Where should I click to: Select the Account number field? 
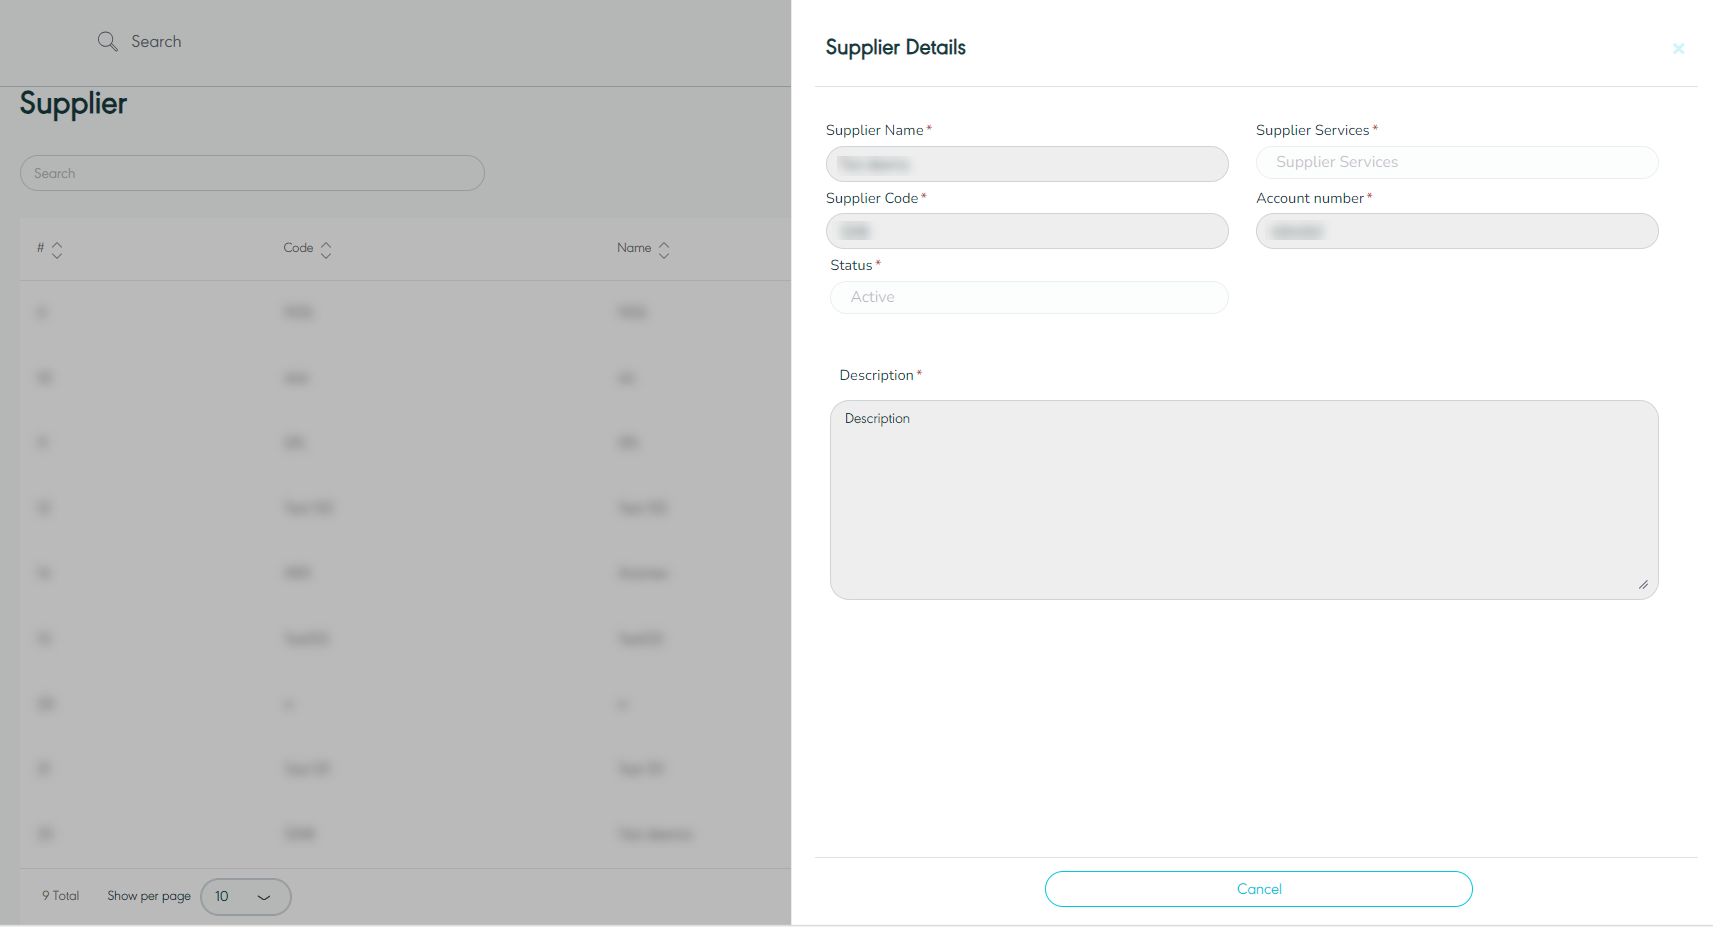[x=1456, y=231]
